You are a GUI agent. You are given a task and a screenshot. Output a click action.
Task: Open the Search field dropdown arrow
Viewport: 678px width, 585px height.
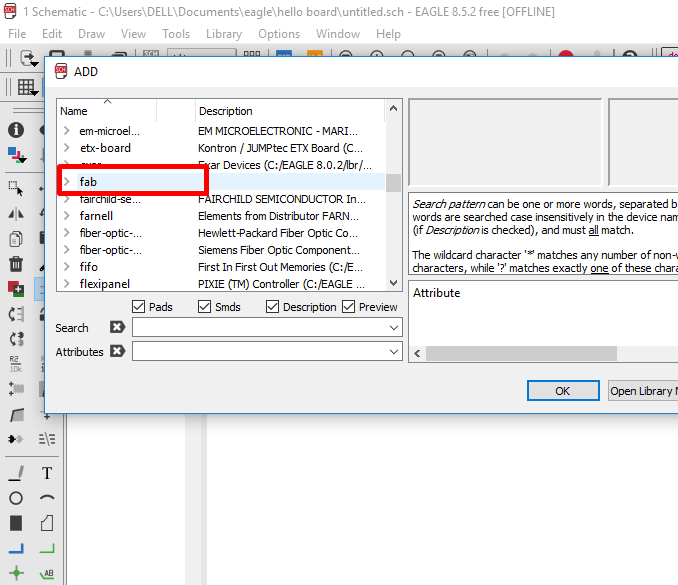click(393, 328)
